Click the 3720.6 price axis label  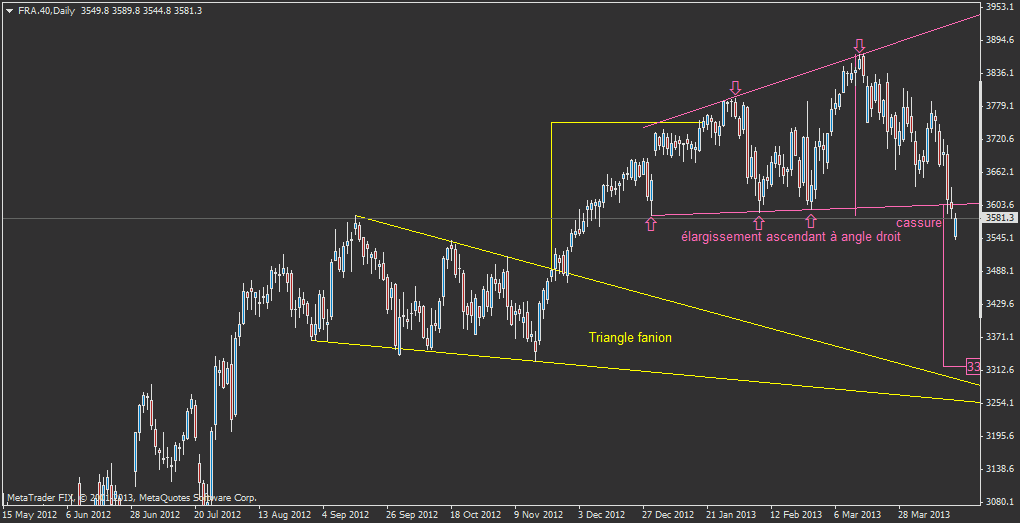(1000, 139)
